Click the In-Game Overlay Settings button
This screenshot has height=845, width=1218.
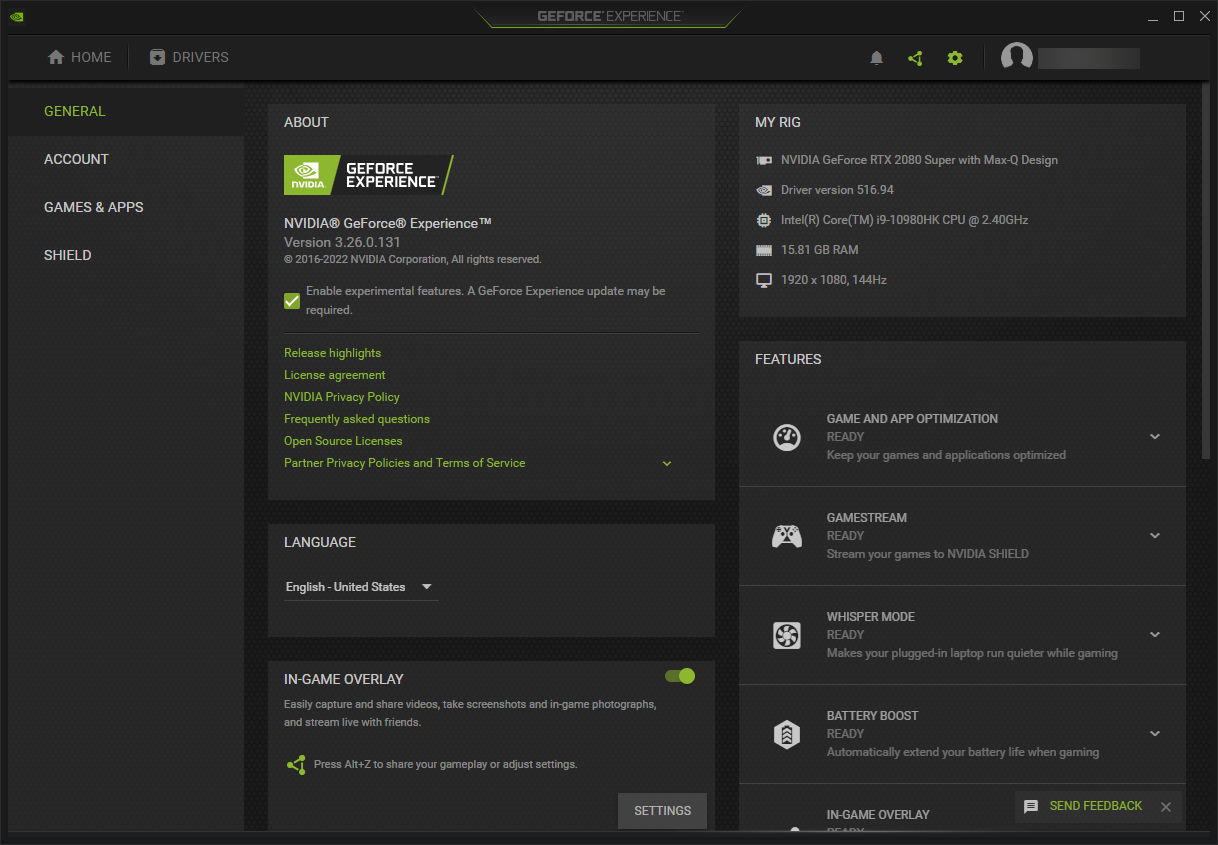pos(662,811)
